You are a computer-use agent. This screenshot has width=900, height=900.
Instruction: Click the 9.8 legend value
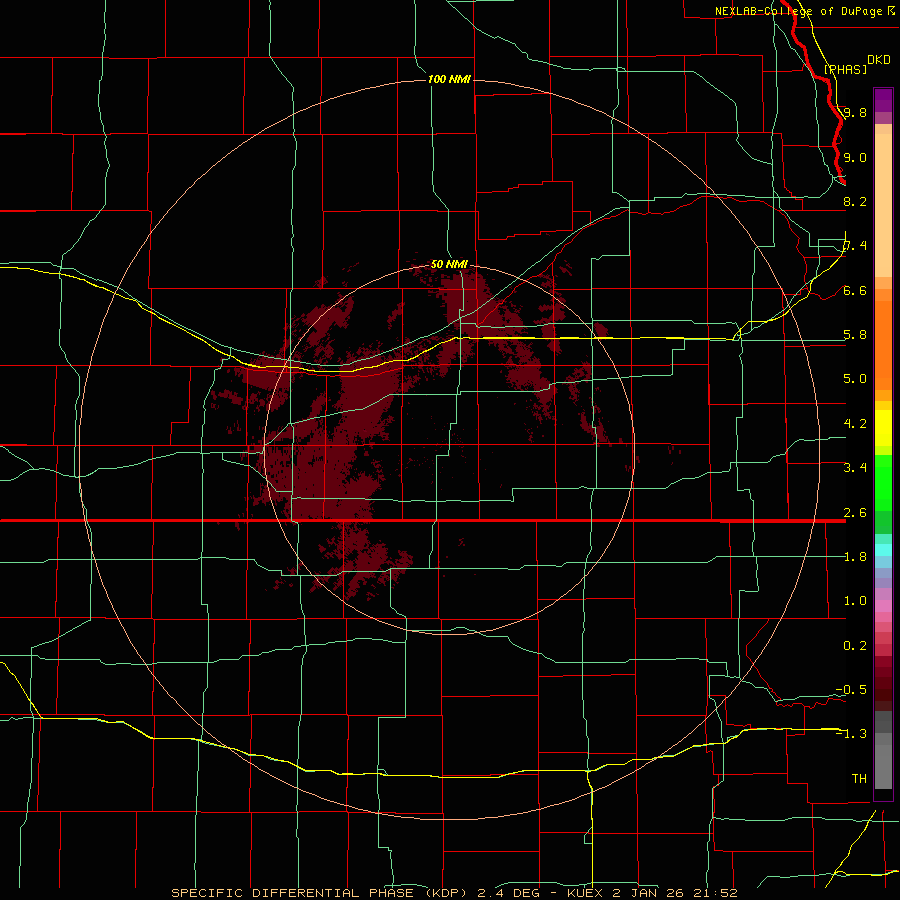coord(855,113)
